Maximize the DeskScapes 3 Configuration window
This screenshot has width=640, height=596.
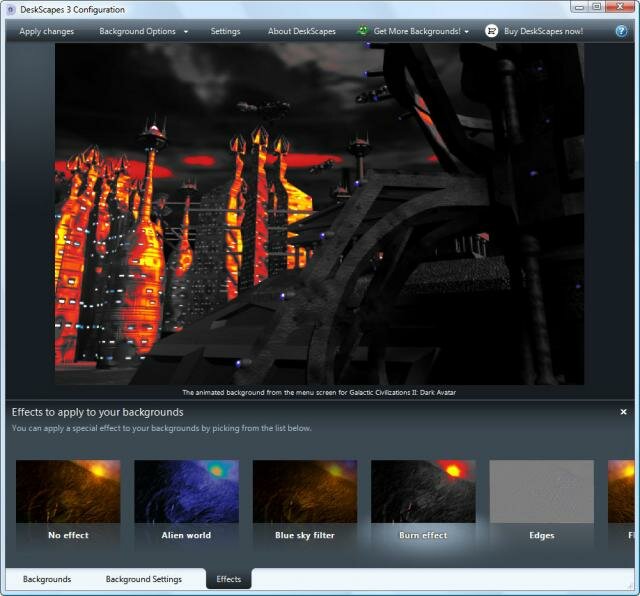click(x=597, y=7)
